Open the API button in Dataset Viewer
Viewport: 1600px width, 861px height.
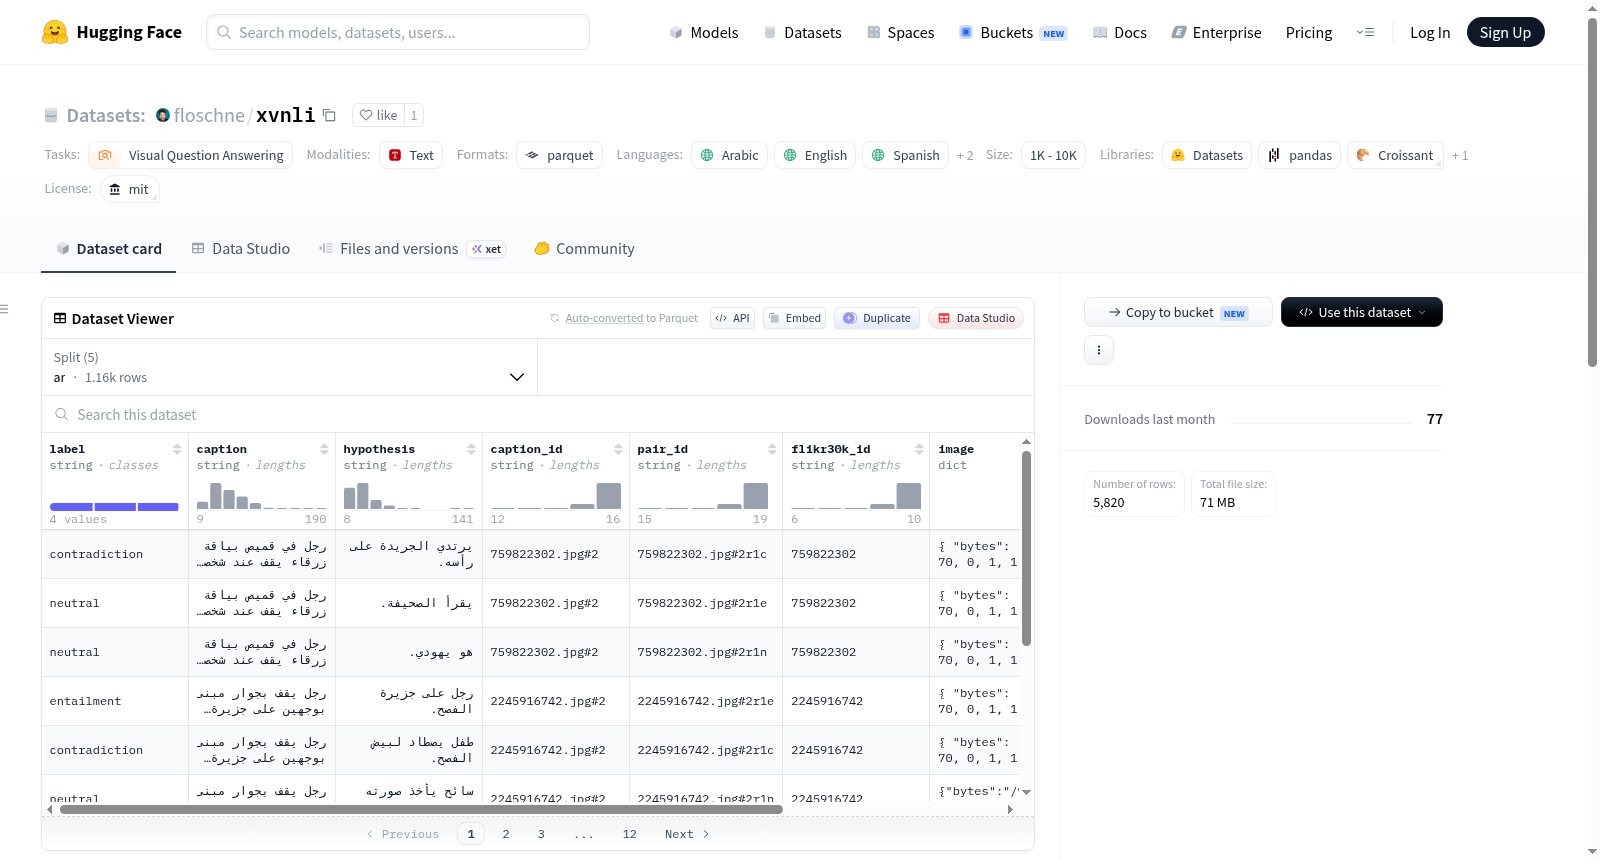click(732, 318)
